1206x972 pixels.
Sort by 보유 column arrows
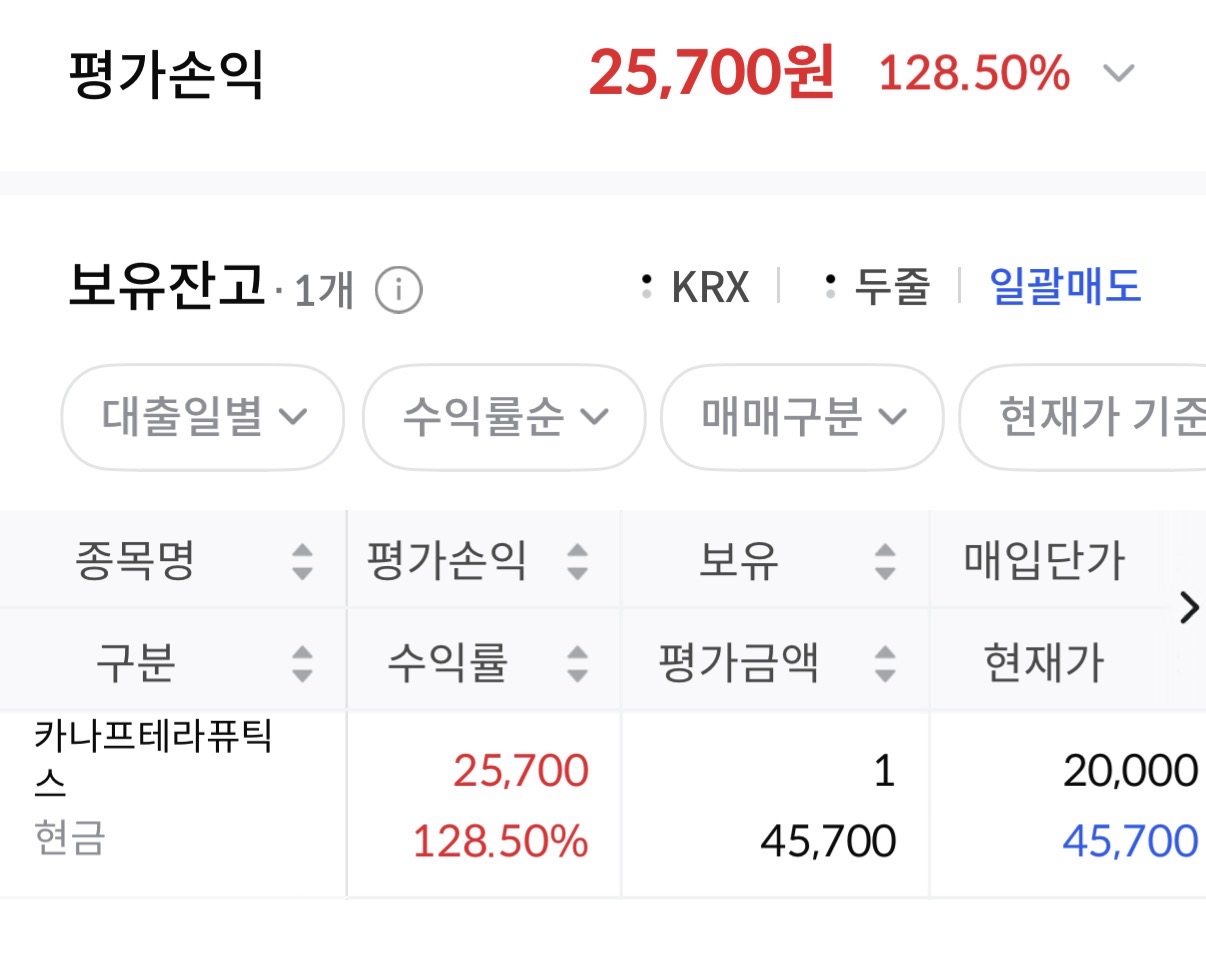884,561
